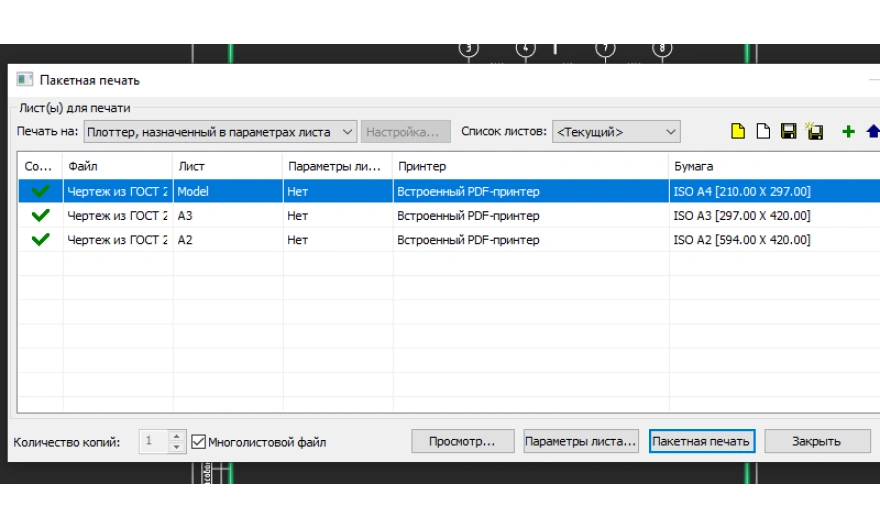Move sheet up with the blue arrow
The width and height of the screenshot is (880, 528).
872,132
